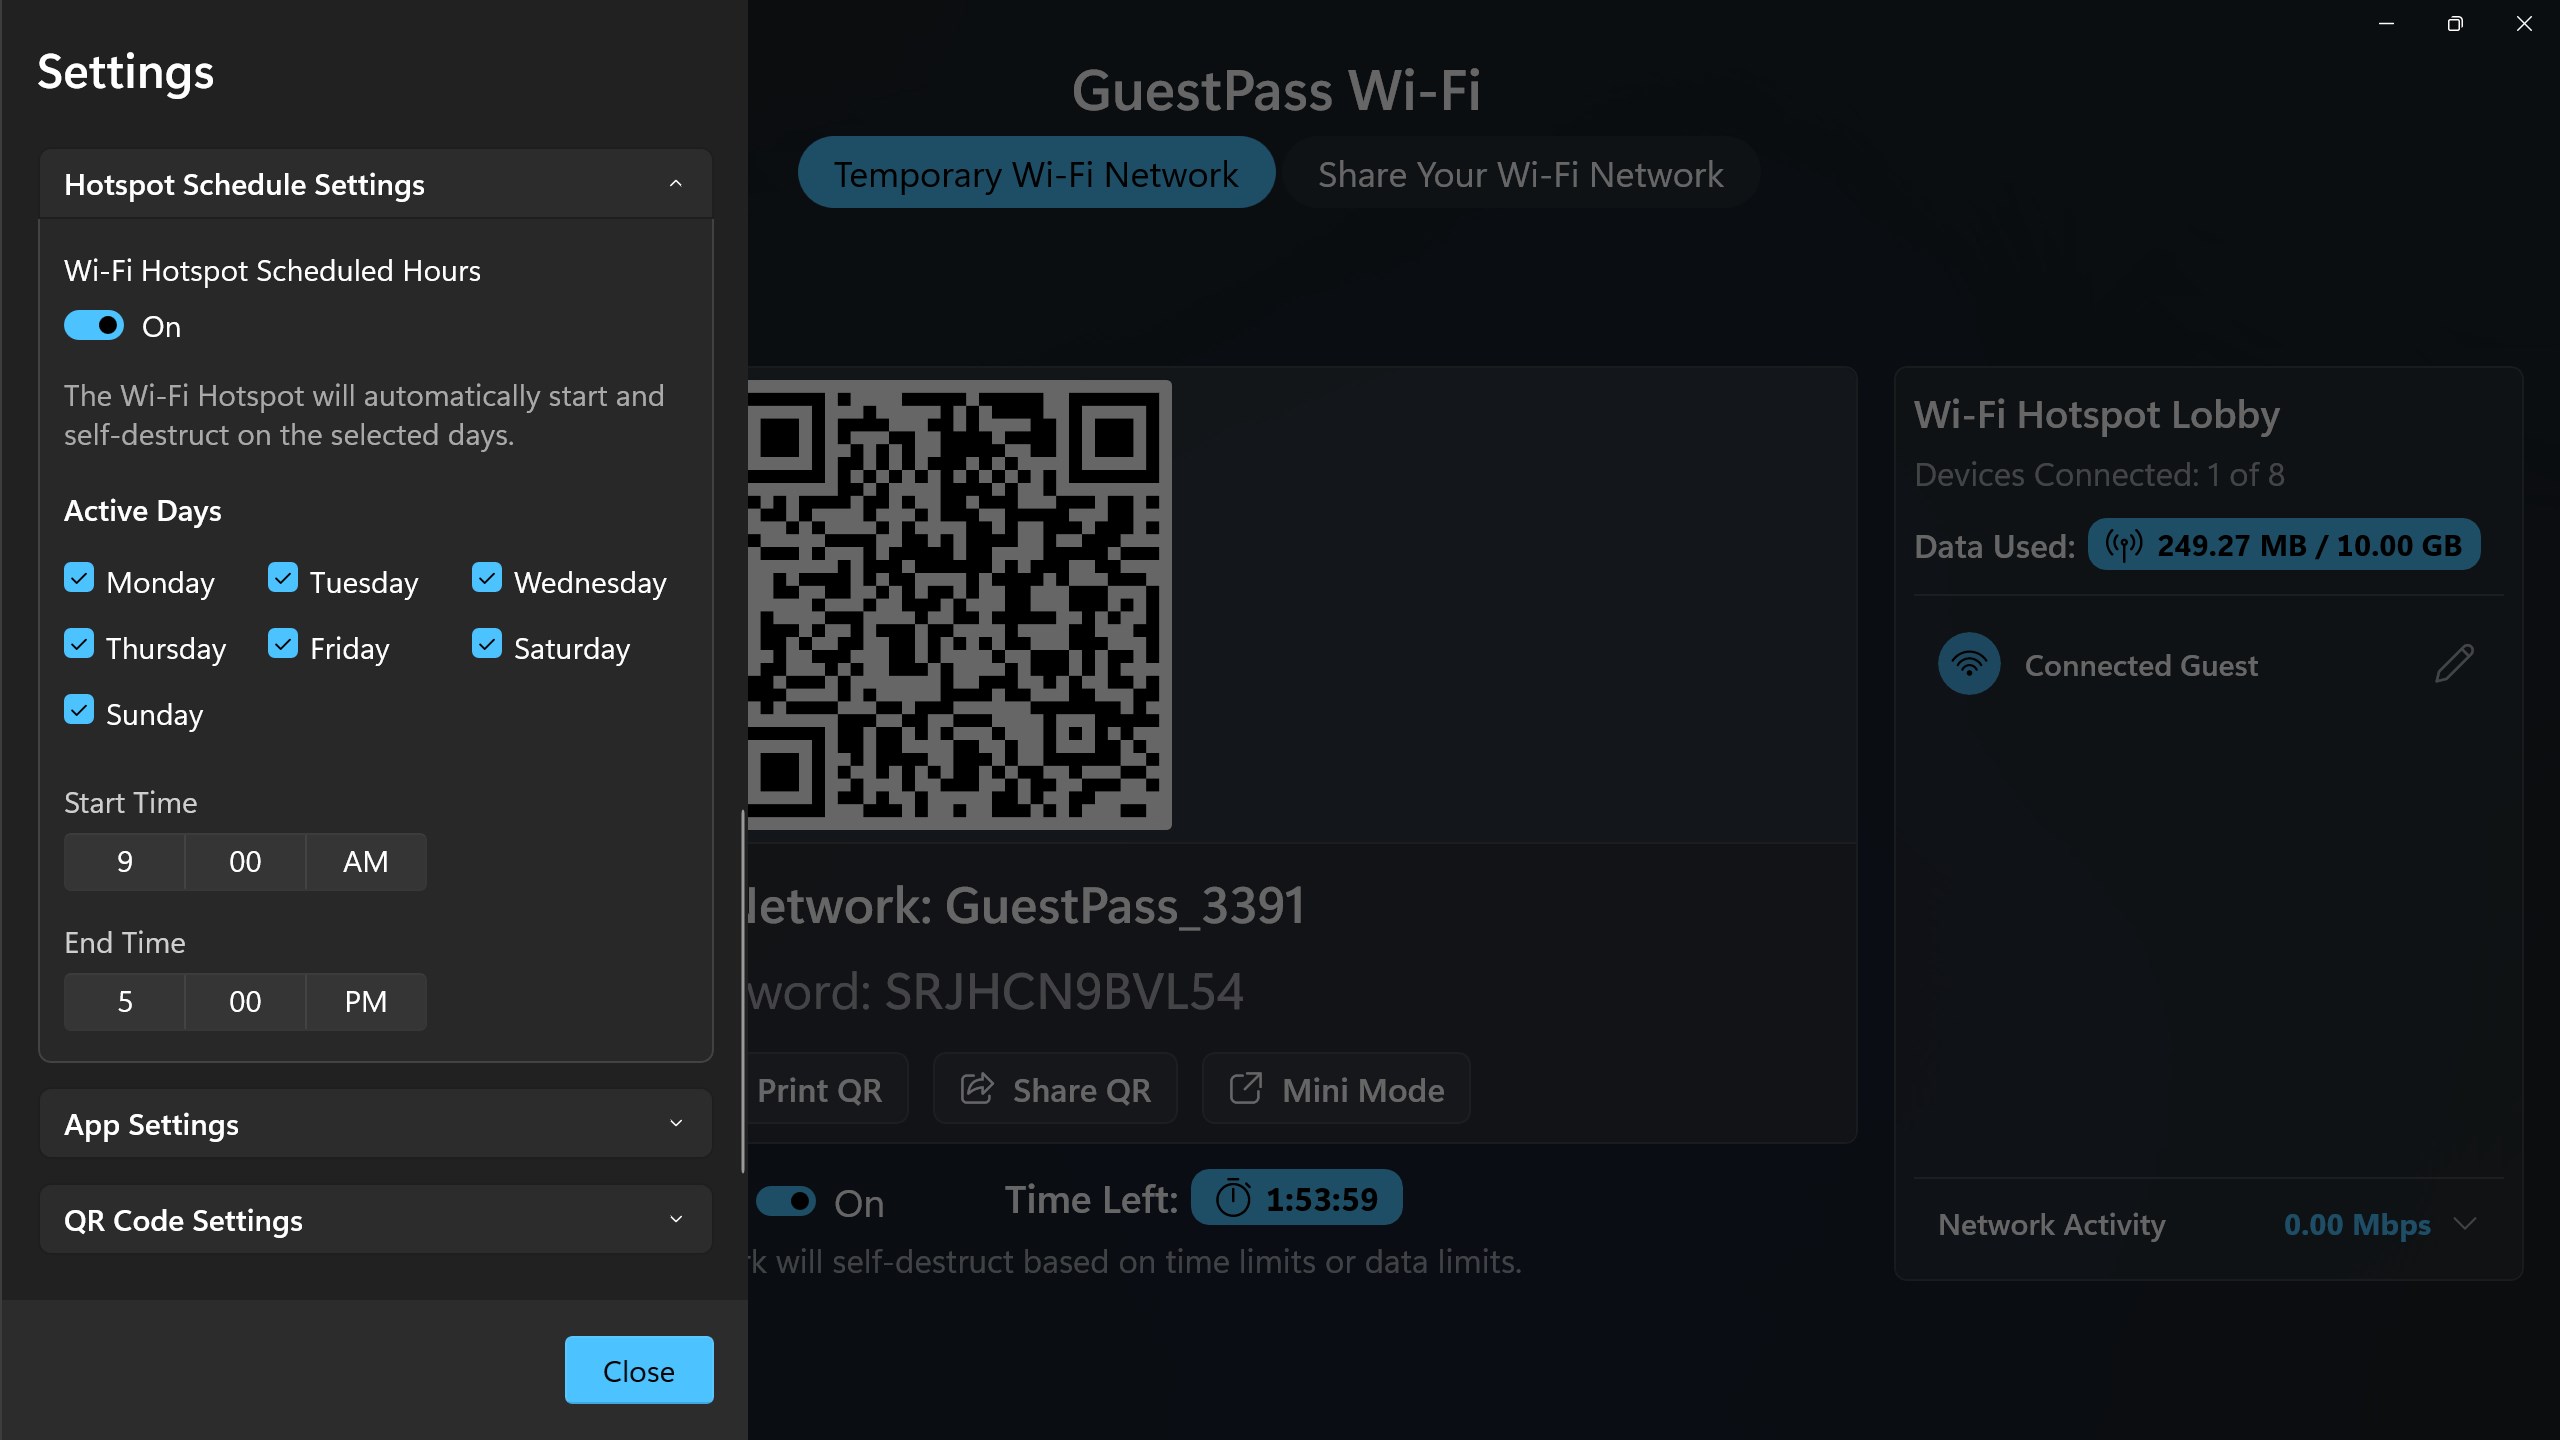Select the Temporary Wi-Fi Network tab
The image size is (2560, 1440).
click(x=1036, y=174)
